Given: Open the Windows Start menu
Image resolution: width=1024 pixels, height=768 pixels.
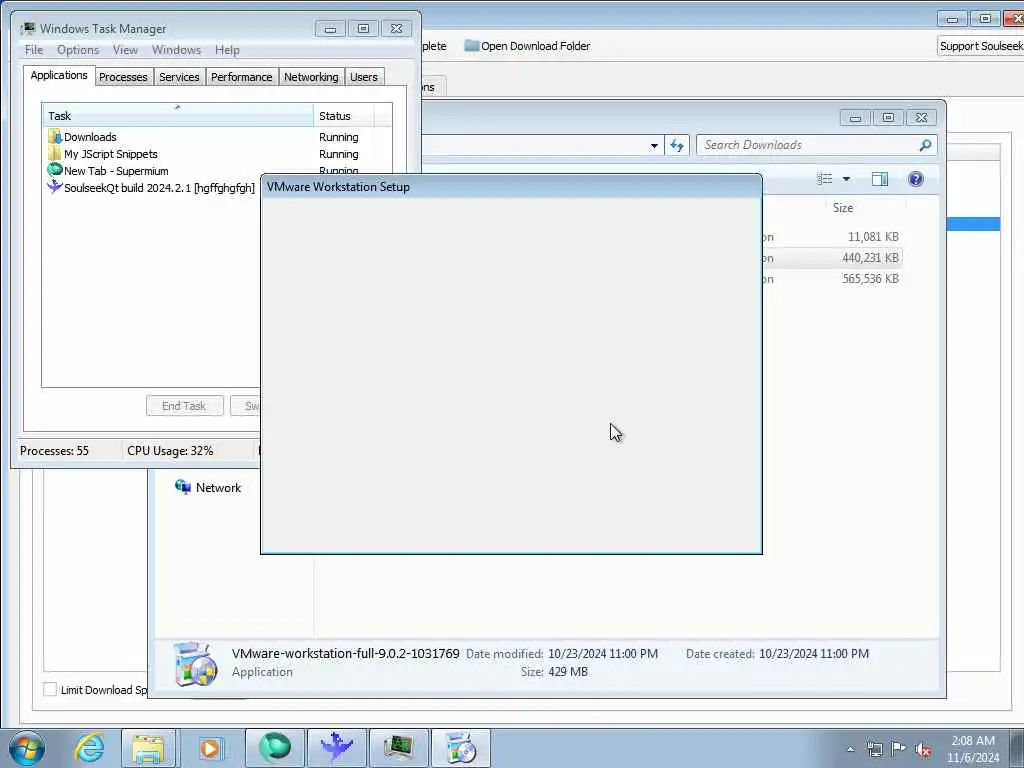Looking at the screenshot, I should (x=27, y=748).
